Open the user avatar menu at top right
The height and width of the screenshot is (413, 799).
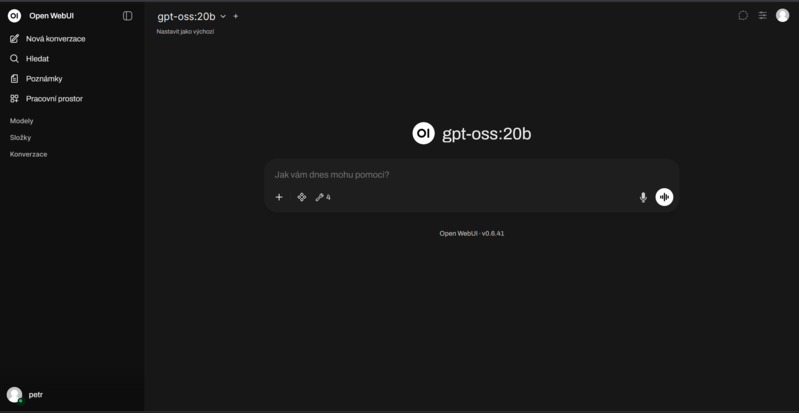tap(782, 15)
